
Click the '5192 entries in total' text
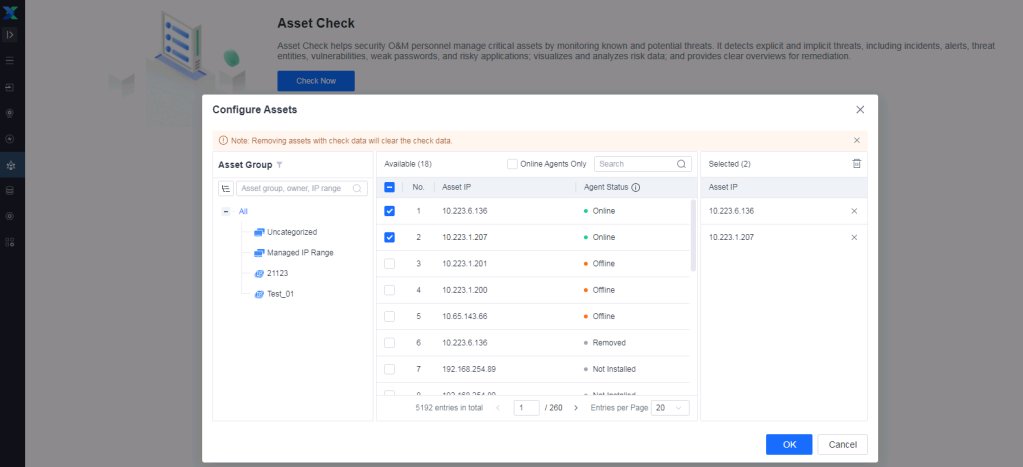pyautogui.click(x=449, y=408)
